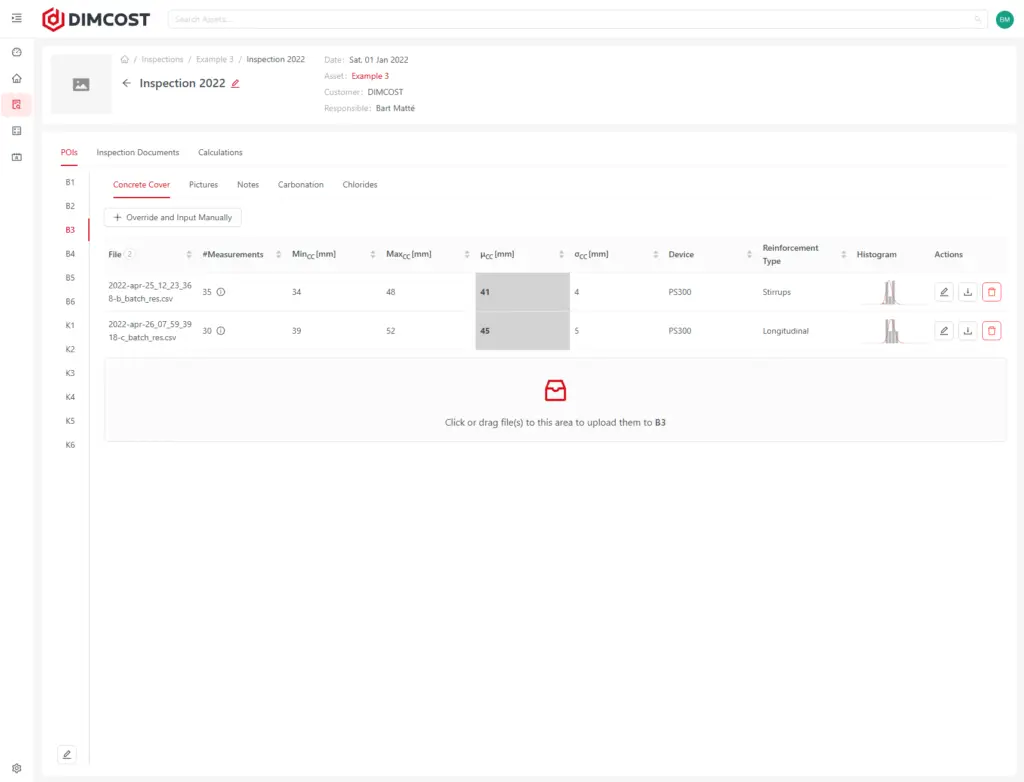Open the inspections icon in left sidebar
This screenshot has height=782, width=1024.
(x=16, y=105)
